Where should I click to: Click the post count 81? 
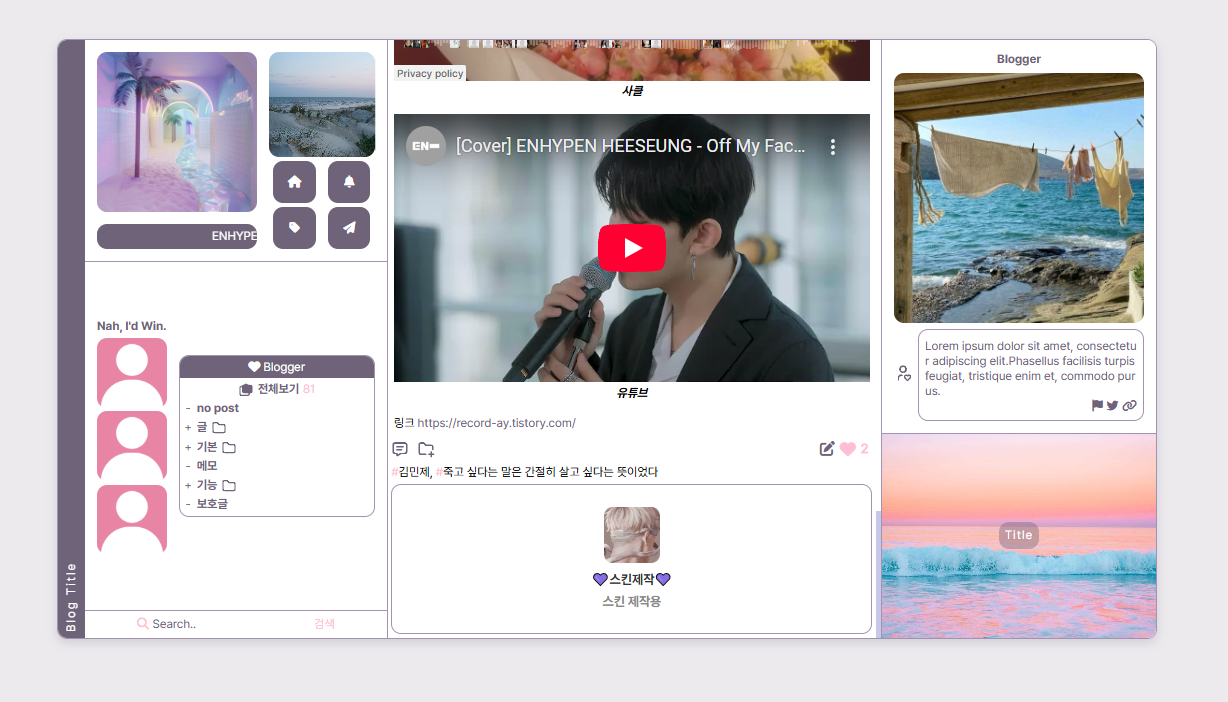[x=309, y=389]
